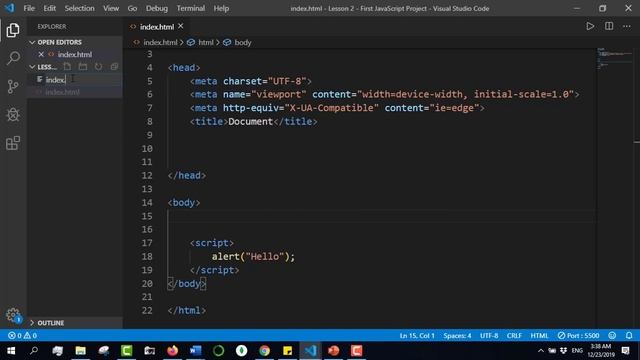
Task: Open Sticky Notes from the taskbar
Action: 287,351
